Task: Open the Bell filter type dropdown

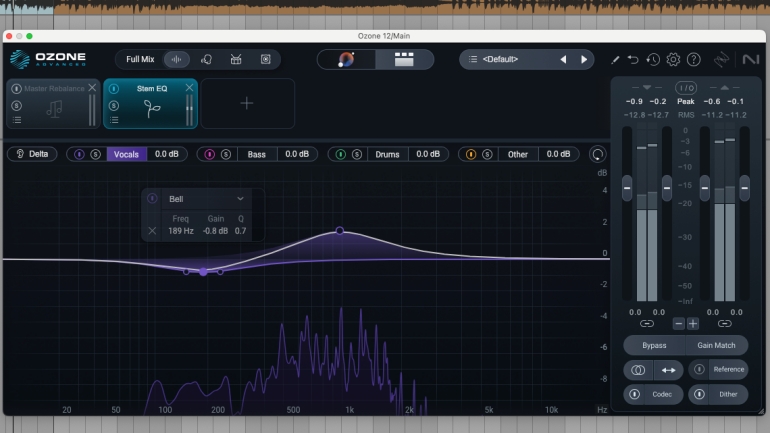Action: (x=206, y=199)
